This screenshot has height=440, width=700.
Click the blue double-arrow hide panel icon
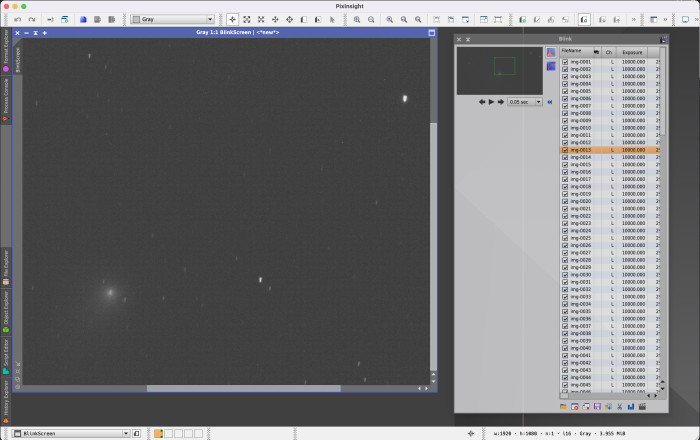pyautogui.click(x=550, y=102)
